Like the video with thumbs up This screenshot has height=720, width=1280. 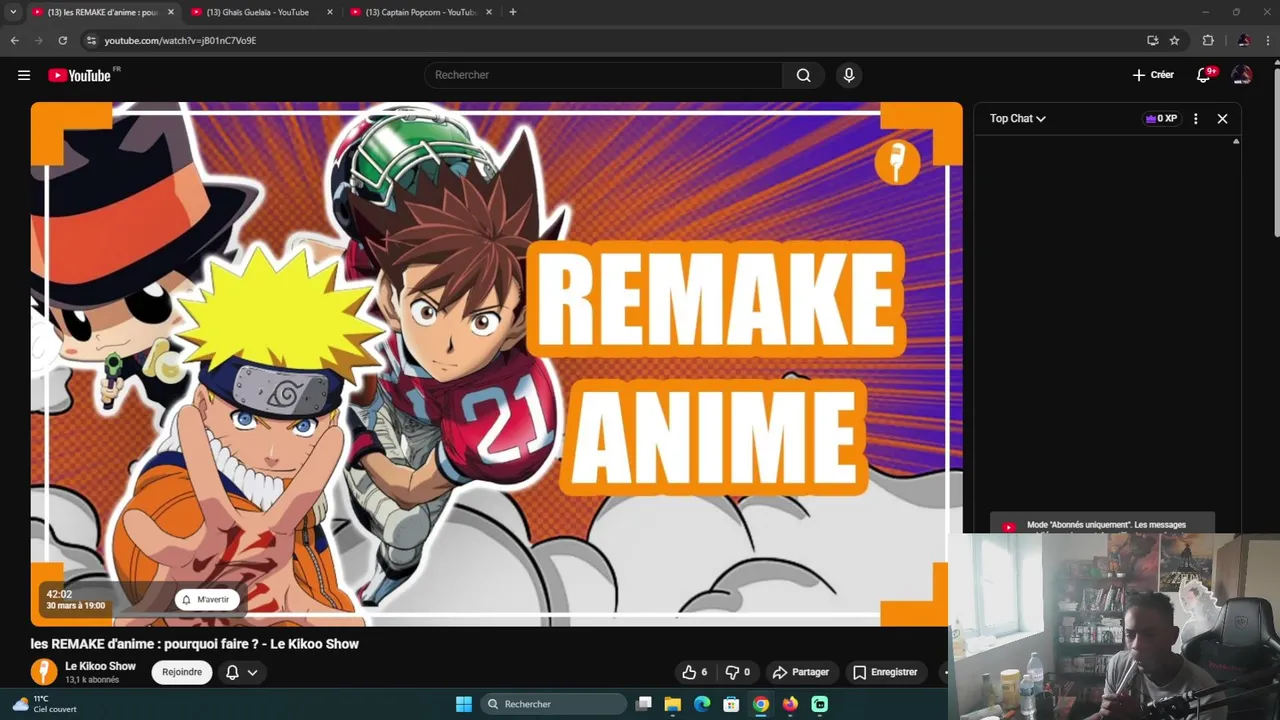pos(695,672)
